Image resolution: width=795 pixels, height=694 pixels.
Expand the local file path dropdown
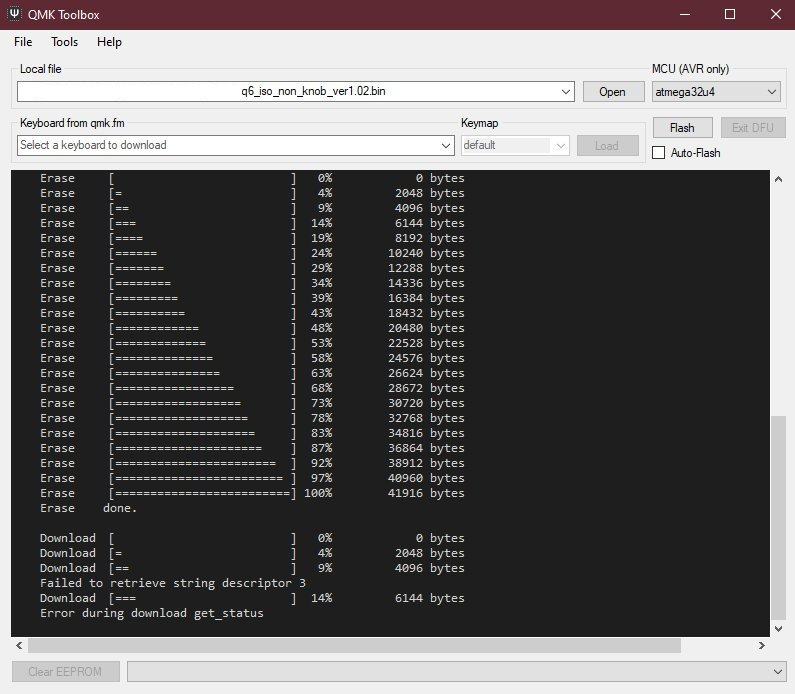pos(566,92)
